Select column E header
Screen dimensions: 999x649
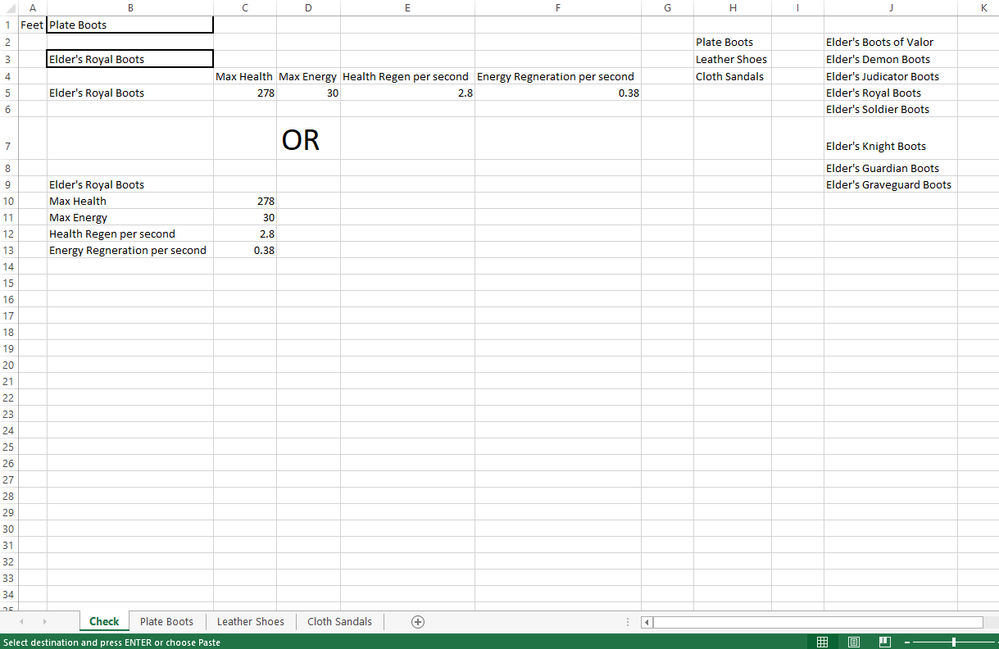(408, 8)
